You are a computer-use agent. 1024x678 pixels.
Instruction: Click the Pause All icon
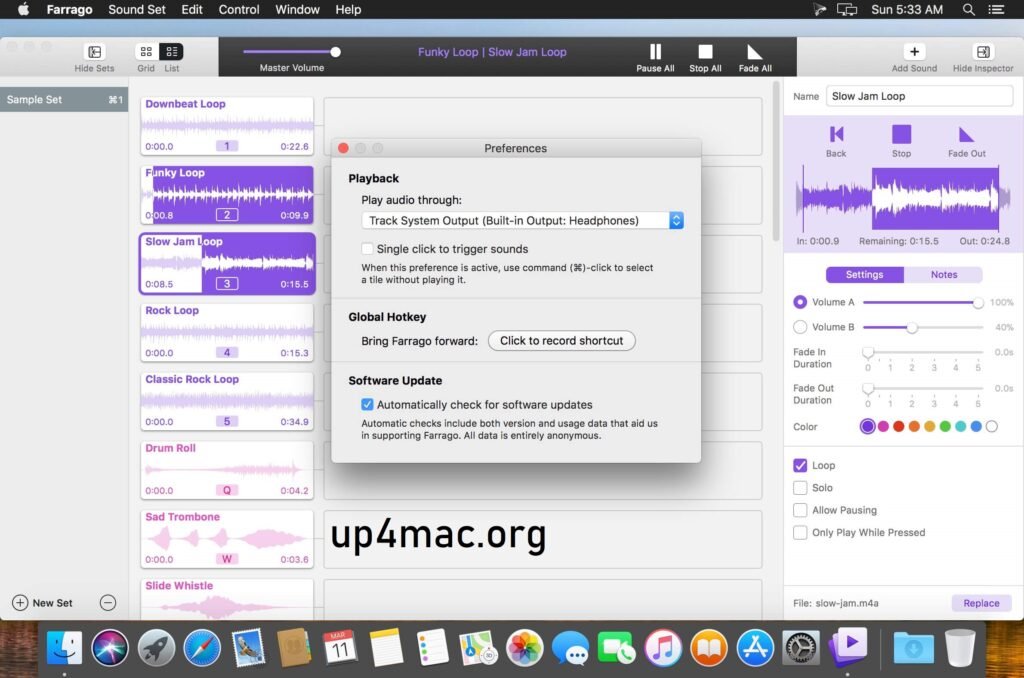[x=655, y=51]
